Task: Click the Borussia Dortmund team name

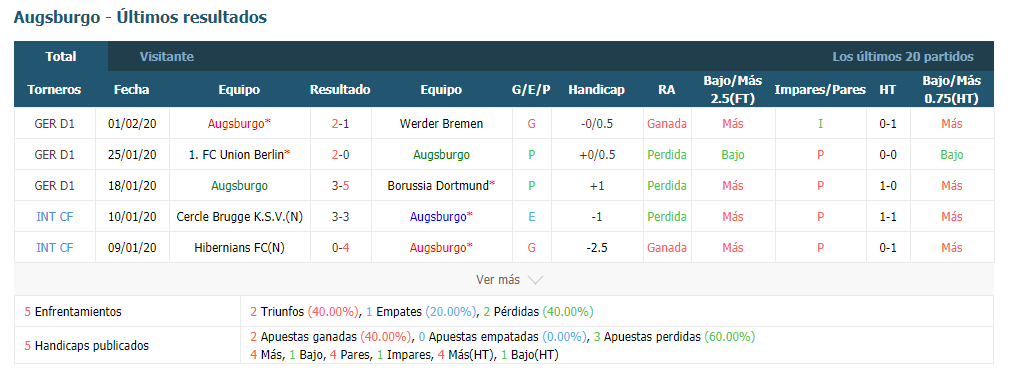Action: [441, 186]
